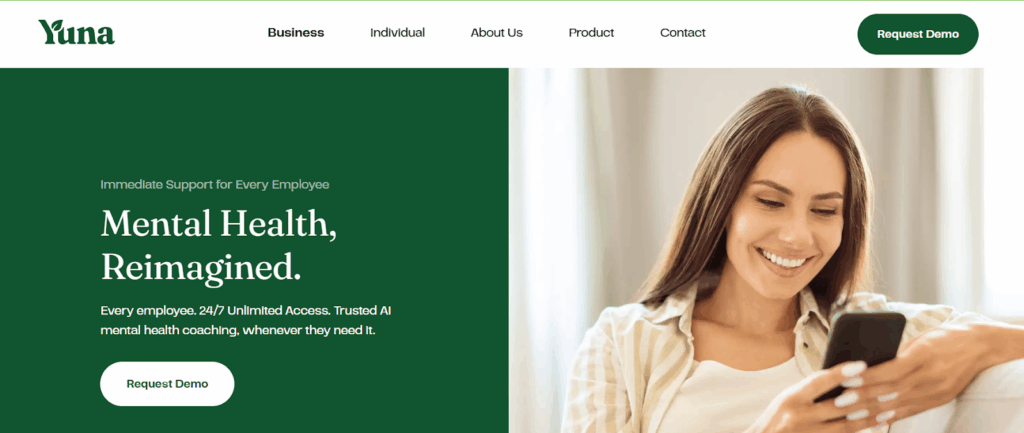The height and width of the screenshot is (433, 1024).
Task: Click the green Request Demo header button
Action: pyautogui.click(x=918, y=34)
